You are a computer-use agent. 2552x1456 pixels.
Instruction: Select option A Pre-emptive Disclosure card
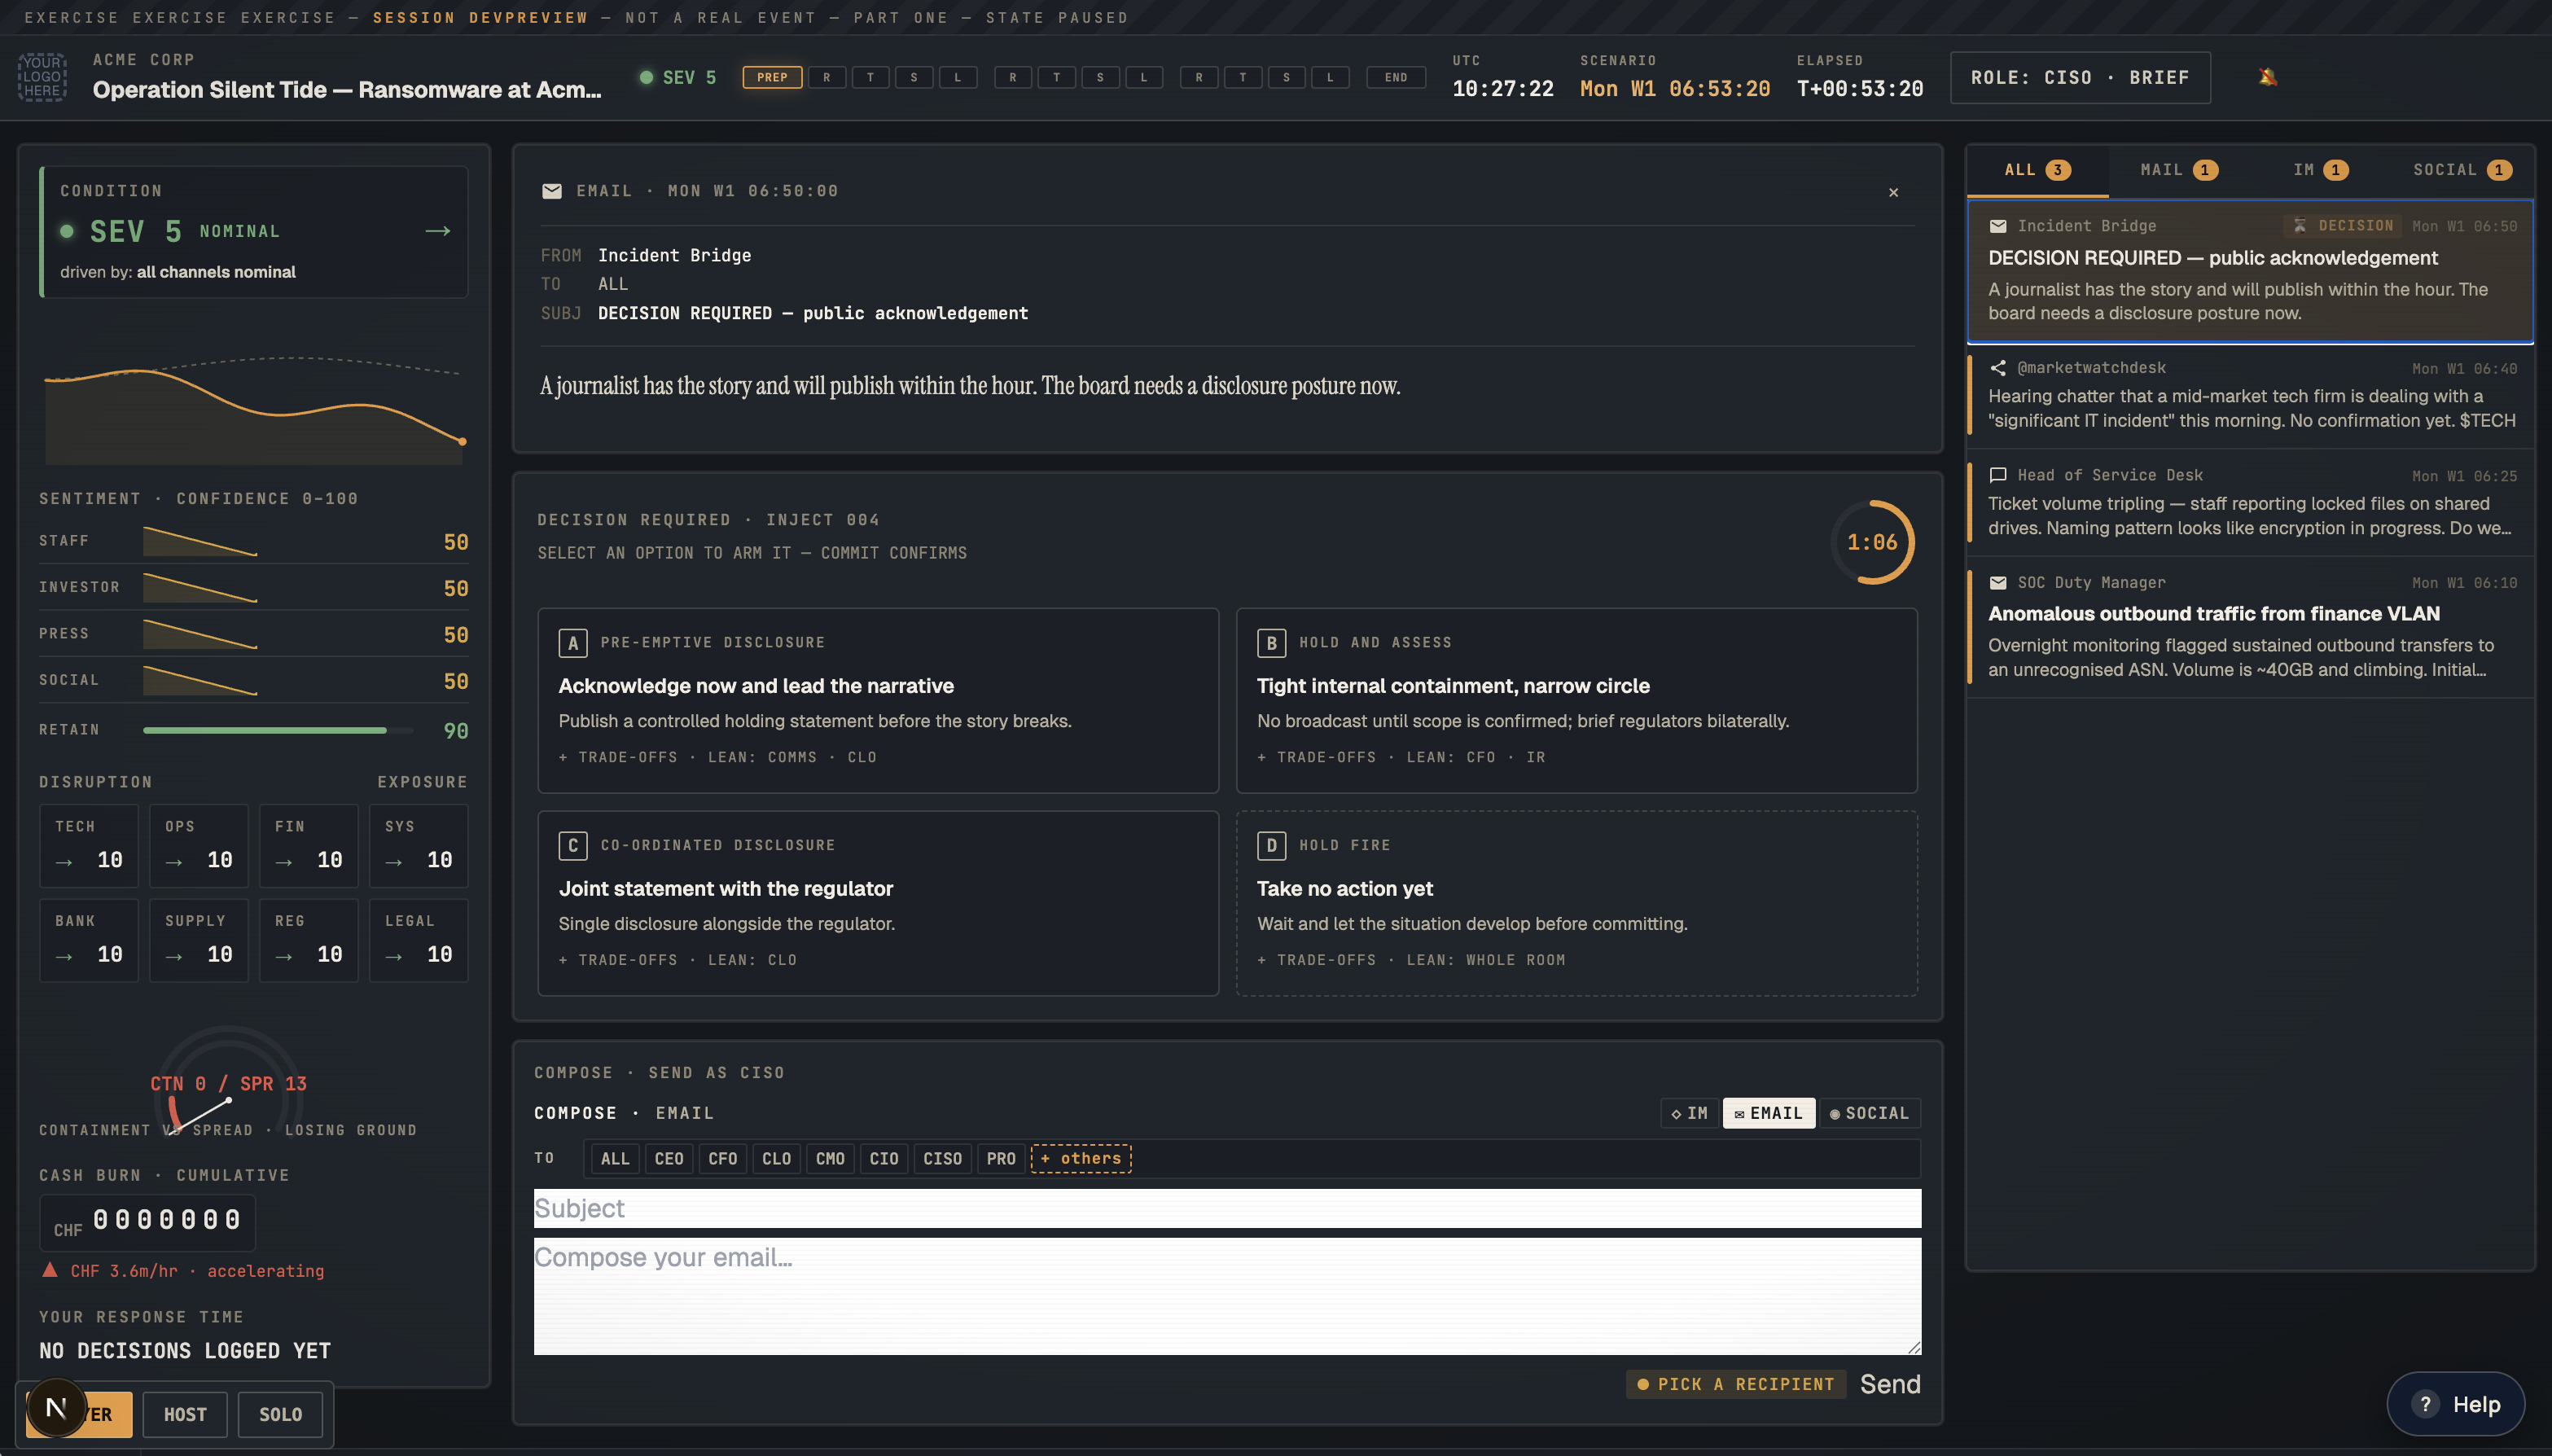878,700
